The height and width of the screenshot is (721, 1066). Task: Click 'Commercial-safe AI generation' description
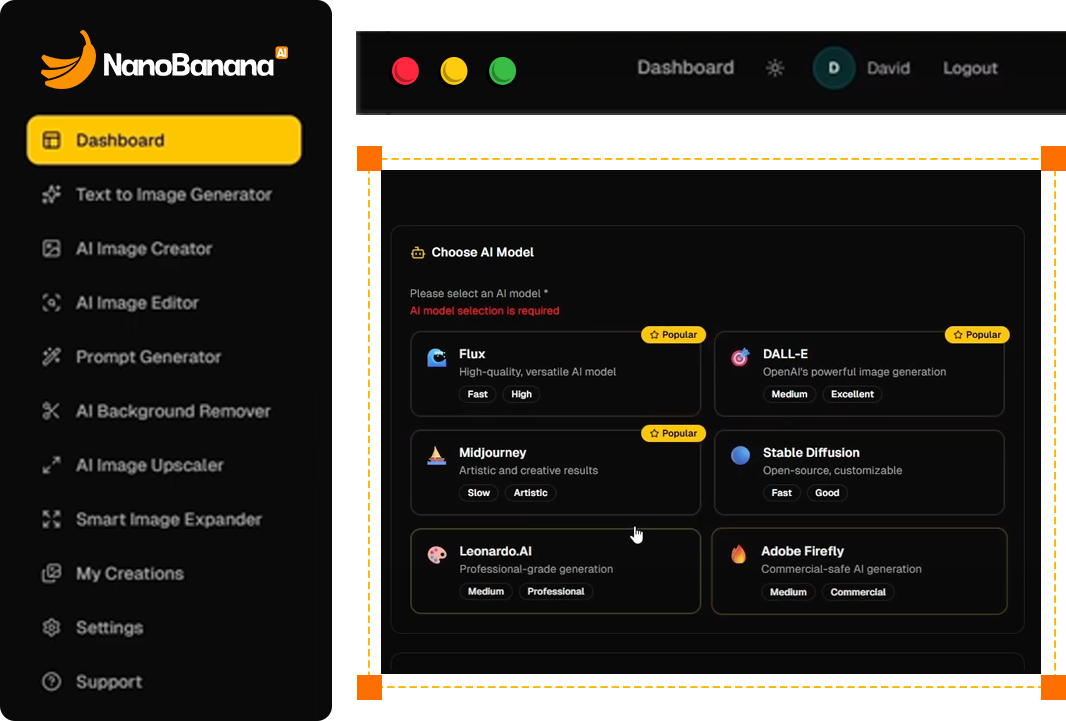coord(841,569)
